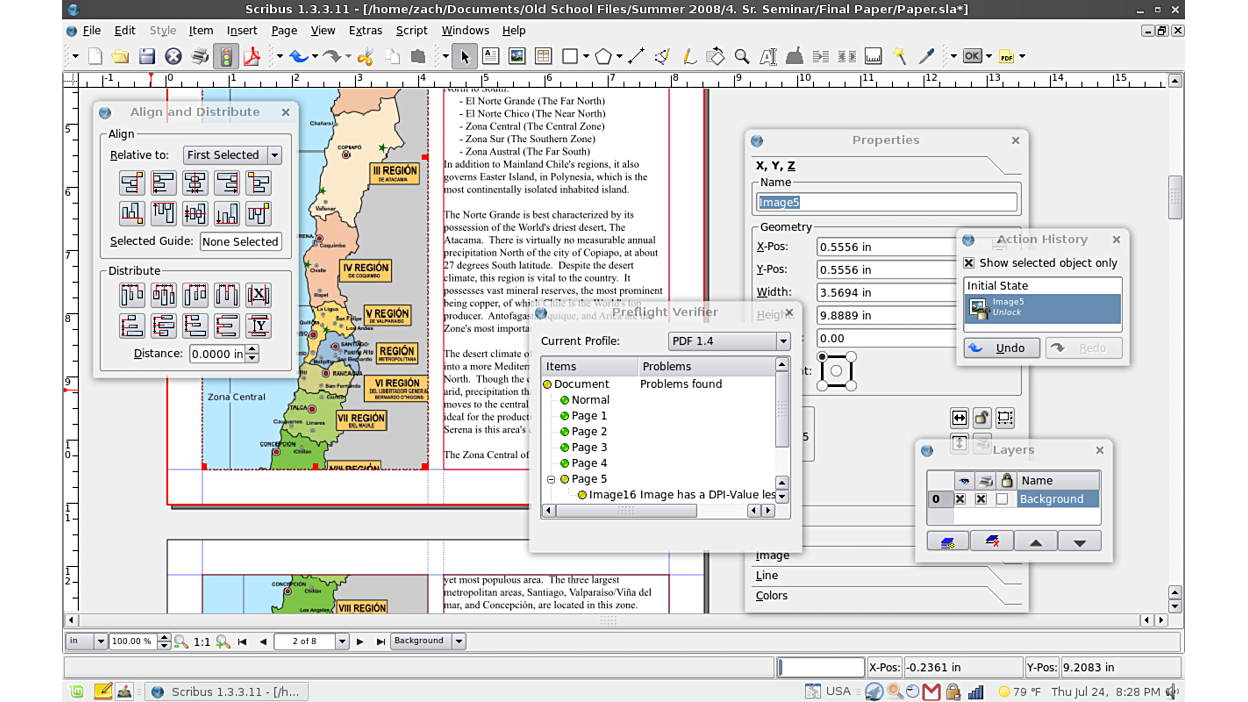The image size is (1248, 702).
Task: Delete layer using the Layers panel button
Action: tap(991, 541)
